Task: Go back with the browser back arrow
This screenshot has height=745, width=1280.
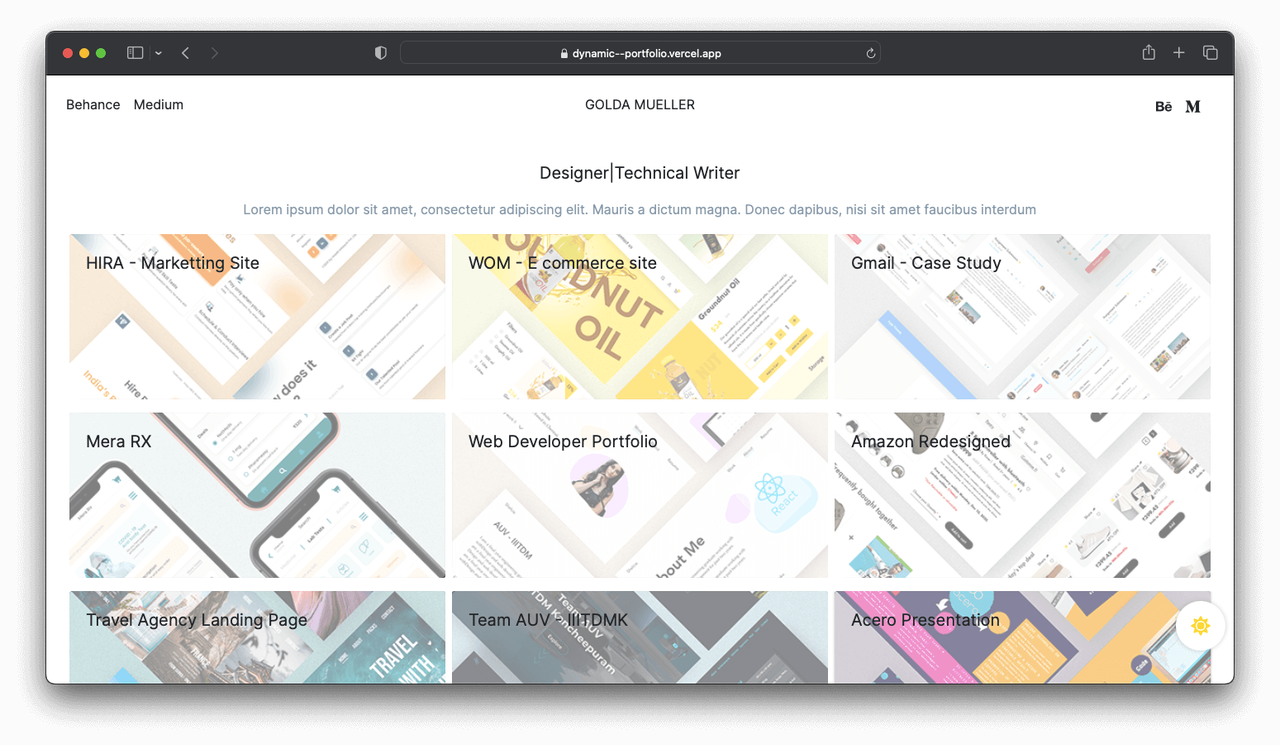Action: [185, 53]
